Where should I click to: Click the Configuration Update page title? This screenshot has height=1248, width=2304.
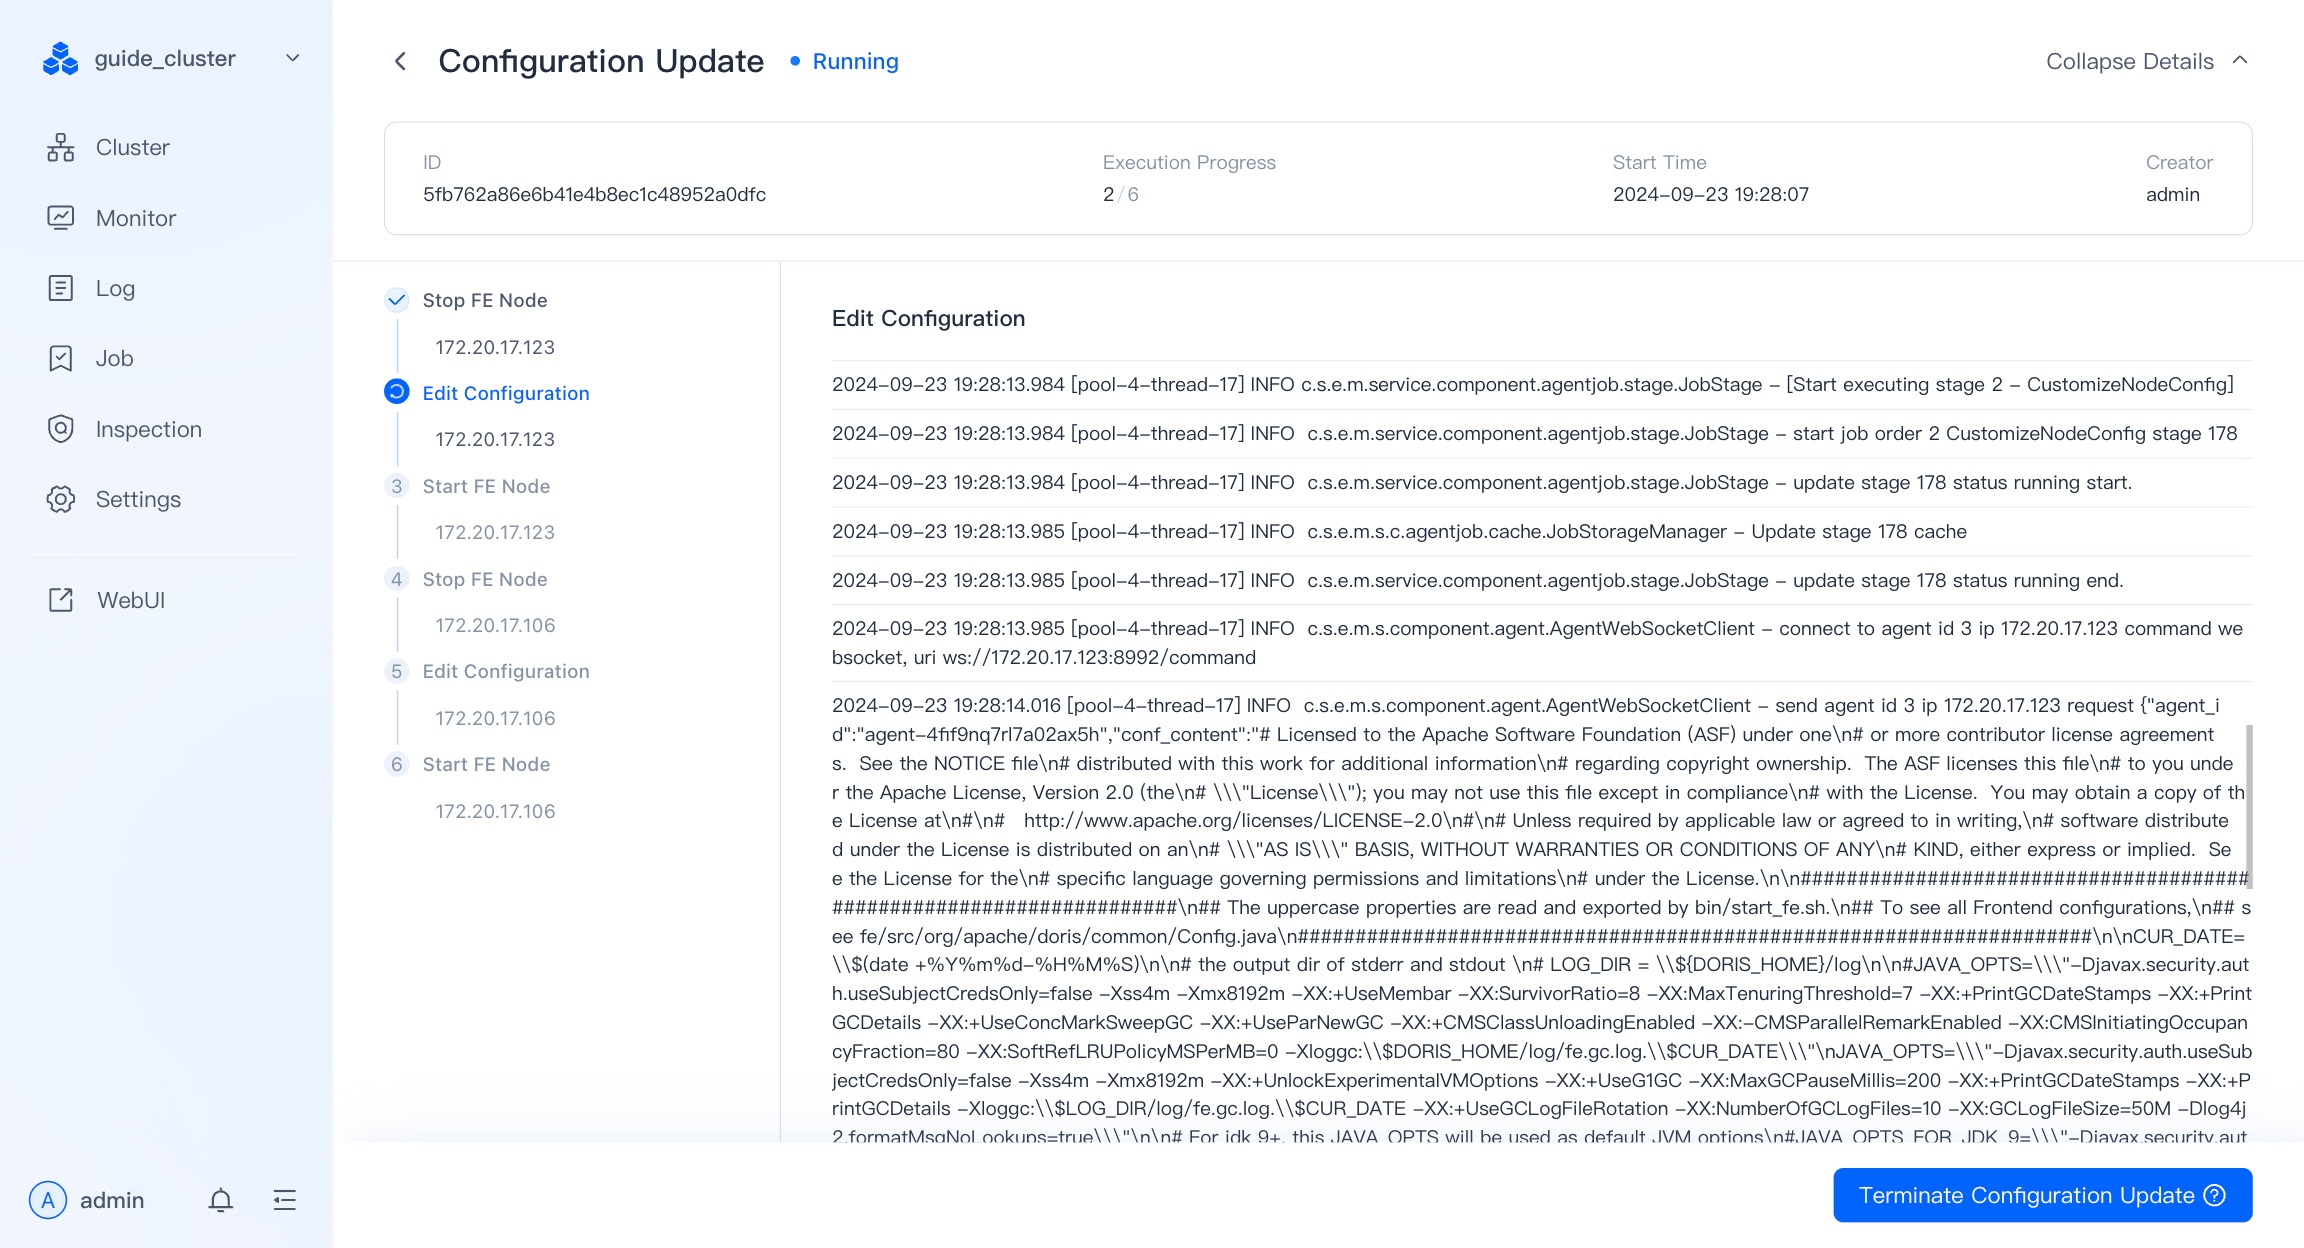pos(601,61)
